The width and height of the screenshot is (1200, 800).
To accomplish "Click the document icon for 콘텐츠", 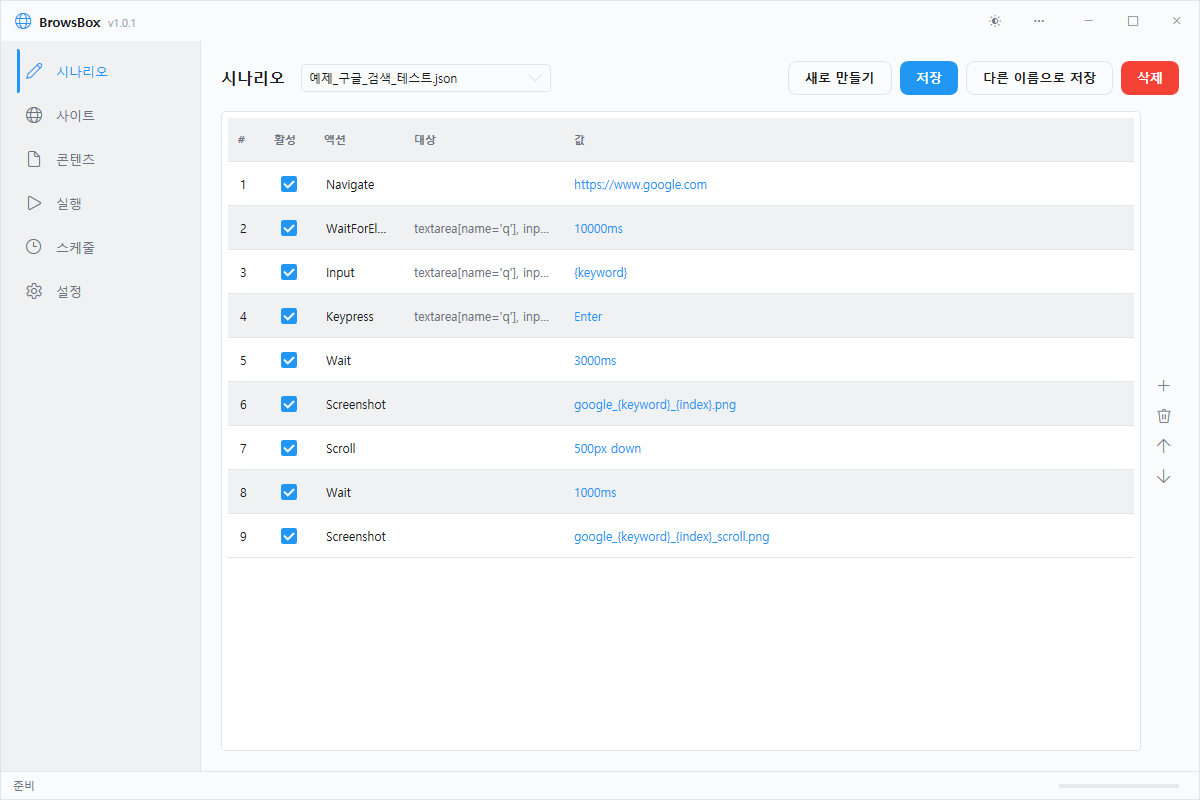I will (34, 159).
